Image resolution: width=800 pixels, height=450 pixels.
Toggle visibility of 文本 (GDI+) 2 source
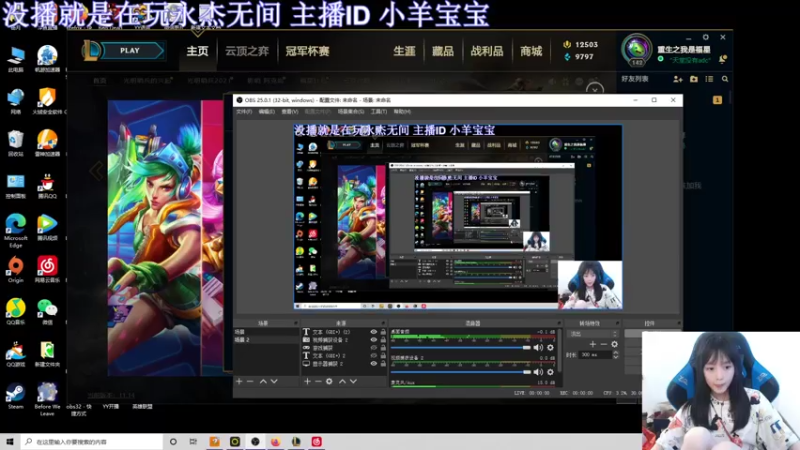click(x=373, y=356)
